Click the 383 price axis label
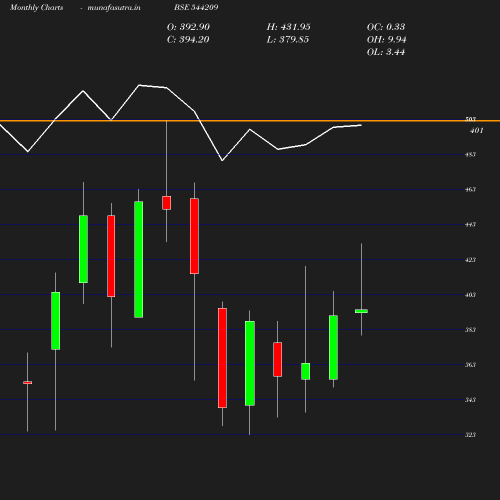This screenshot has width=500, height=500. 470,330
